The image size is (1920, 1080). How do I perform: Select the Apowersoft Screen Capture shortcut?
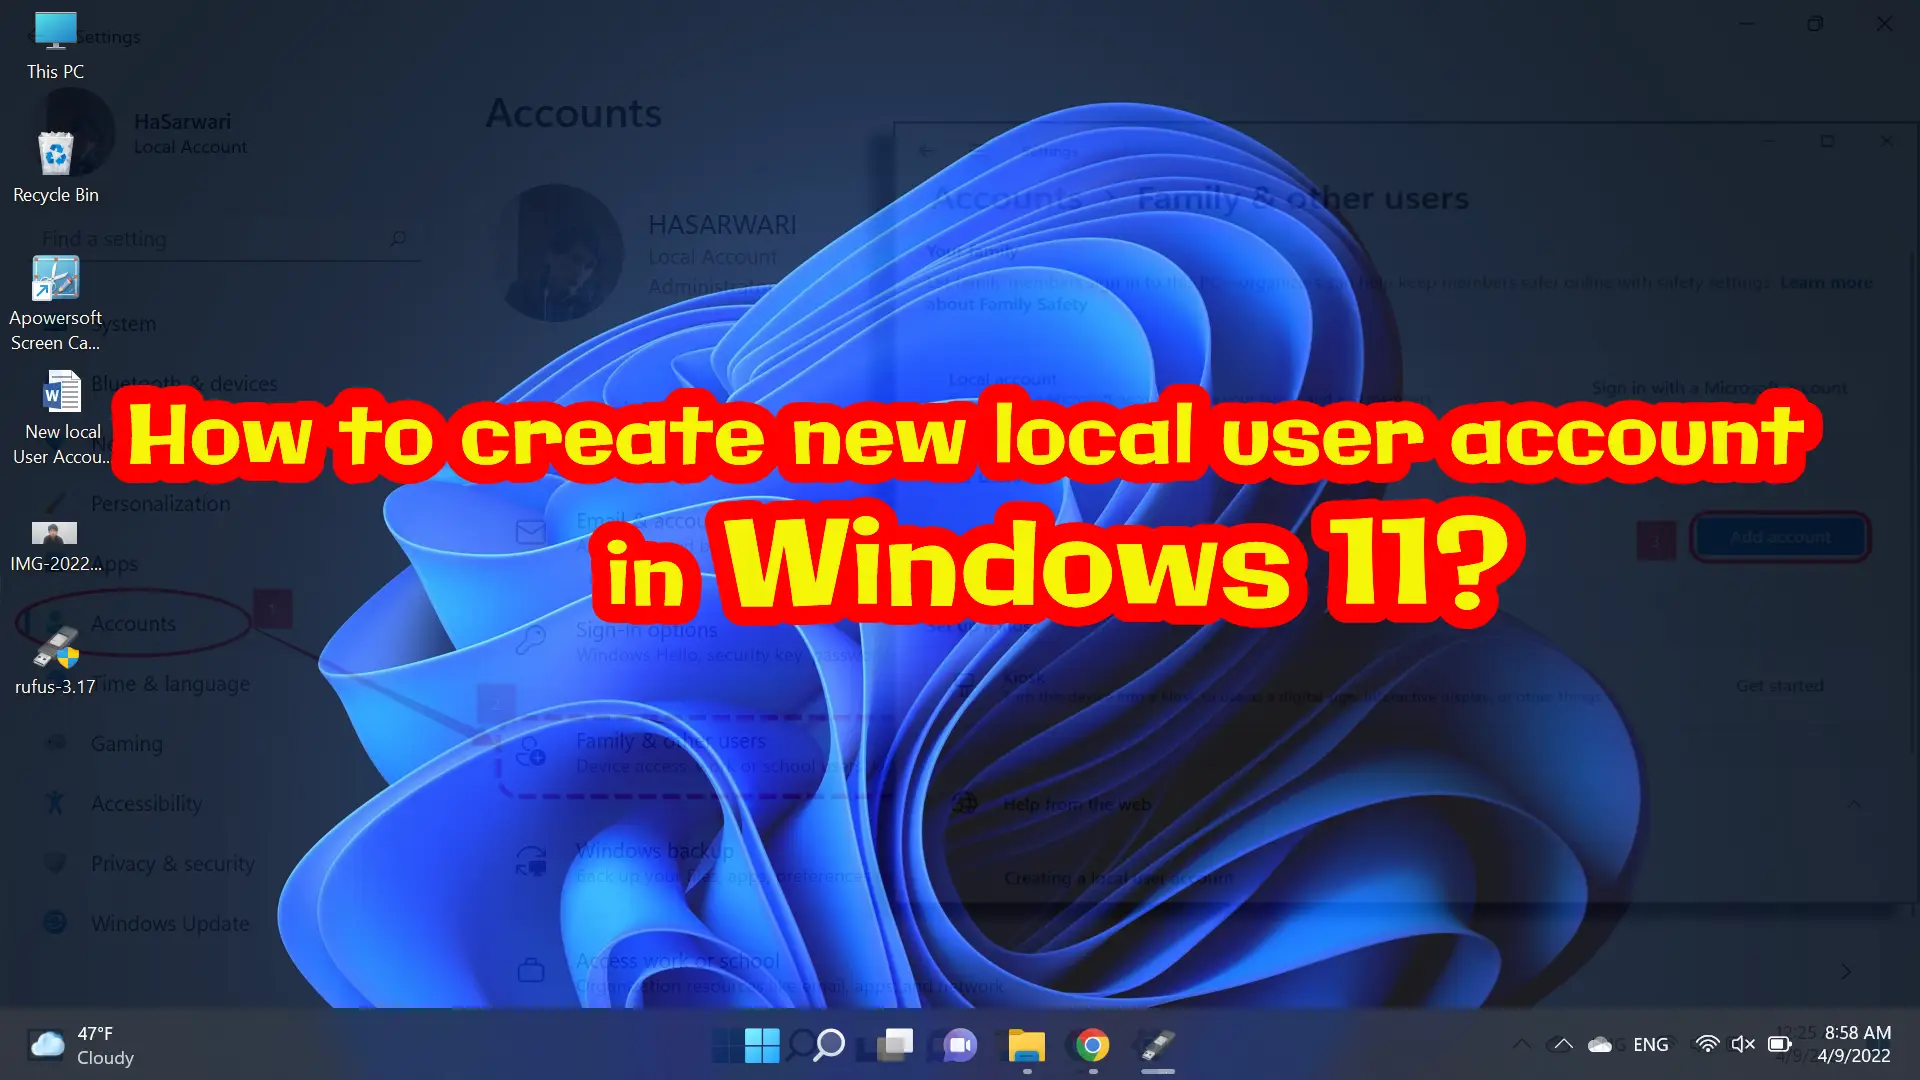pyautogui.click(x=55, y=304)
